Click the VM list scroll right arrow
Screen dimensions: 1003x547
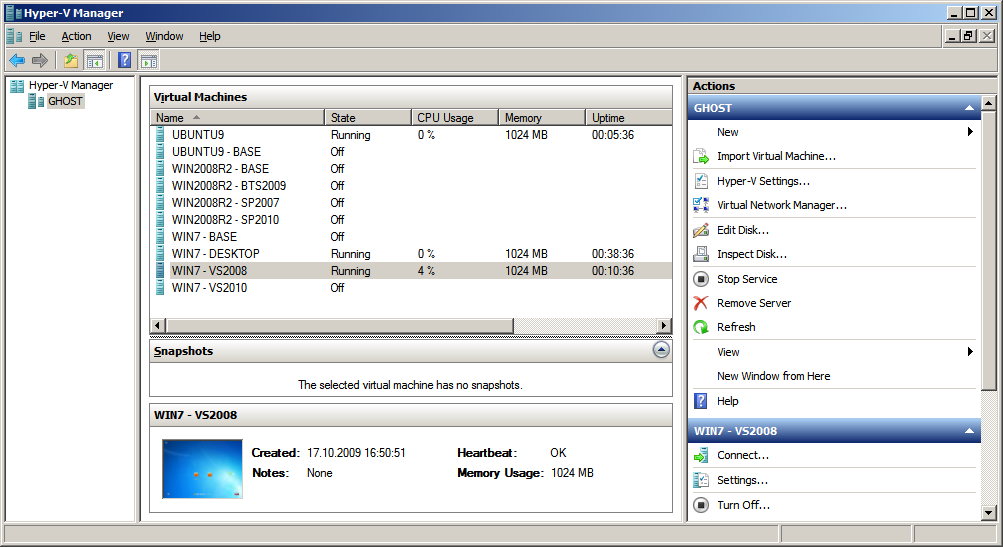pos(664,326)
